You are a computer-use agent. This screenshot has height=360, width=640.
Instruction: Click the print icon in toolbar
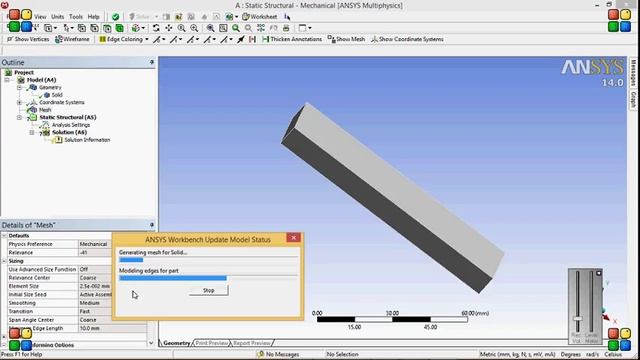click(286, 28)
